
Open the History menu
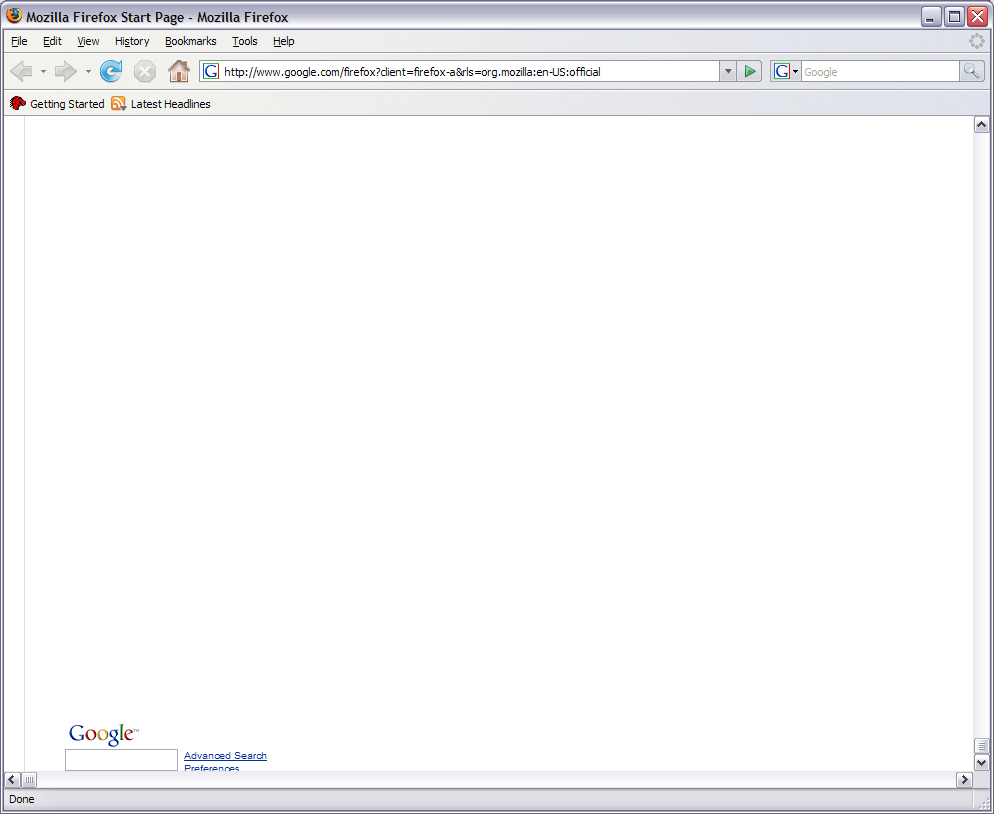click(132, 41)
